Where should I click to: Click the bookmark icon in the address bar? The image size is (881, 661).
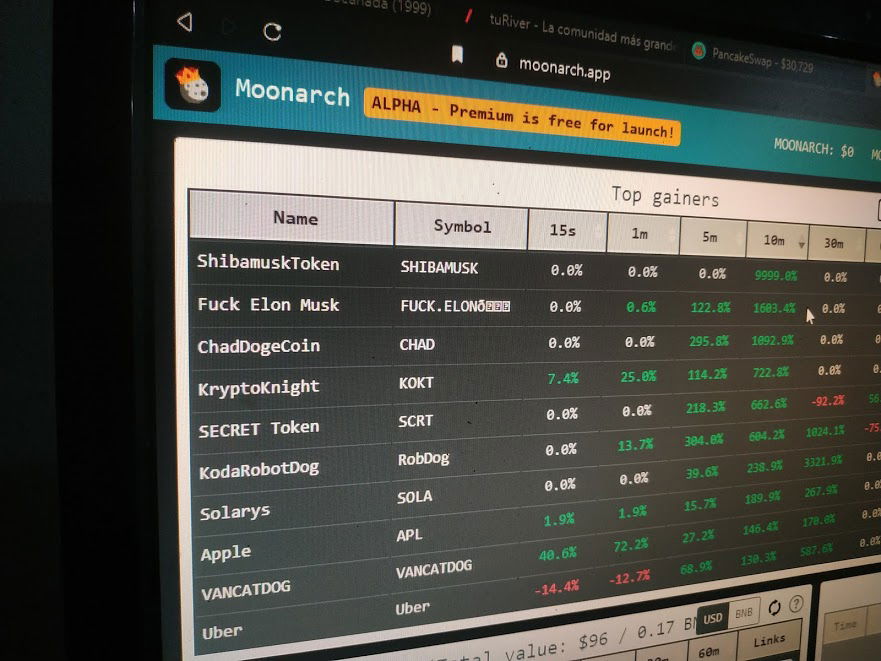457,55
